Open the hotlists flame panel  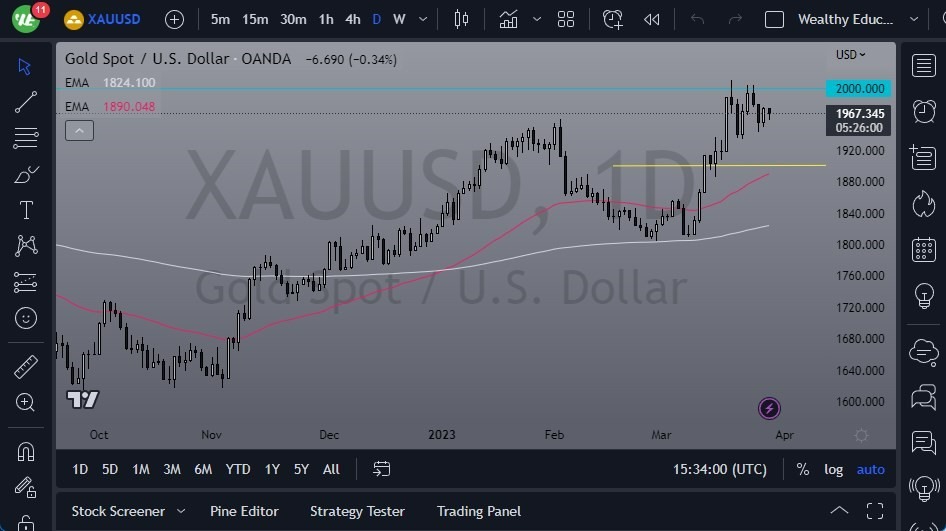pos(924,203)
